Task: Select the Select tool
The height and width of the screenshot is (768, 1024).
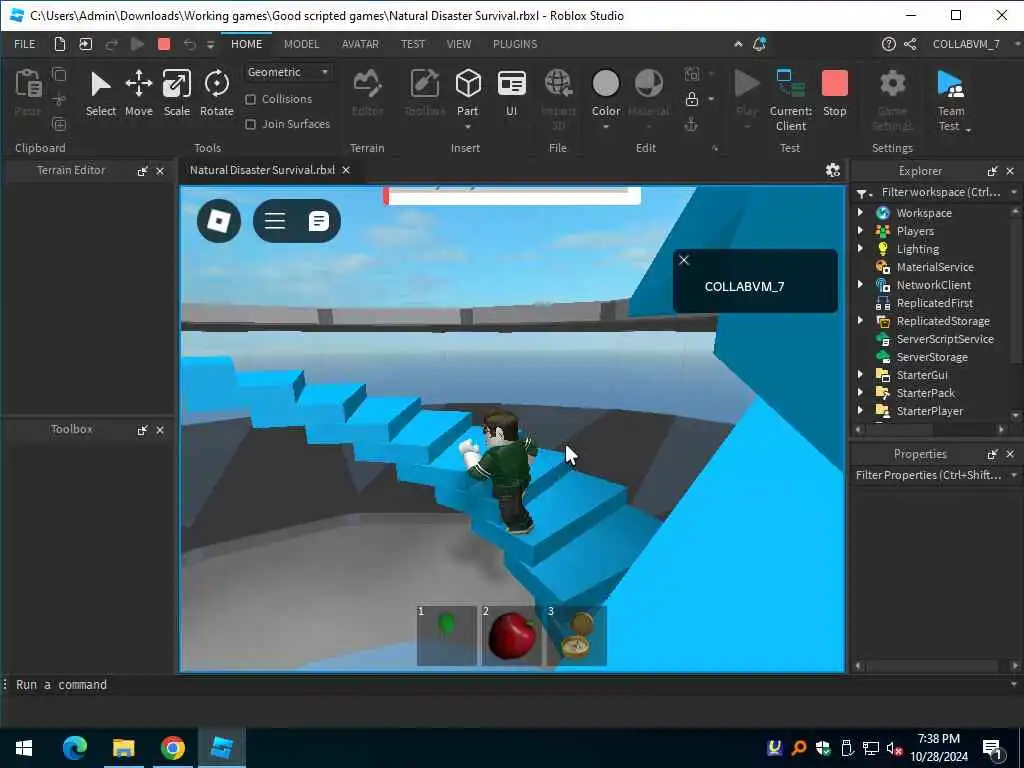Action: (101, 94)
